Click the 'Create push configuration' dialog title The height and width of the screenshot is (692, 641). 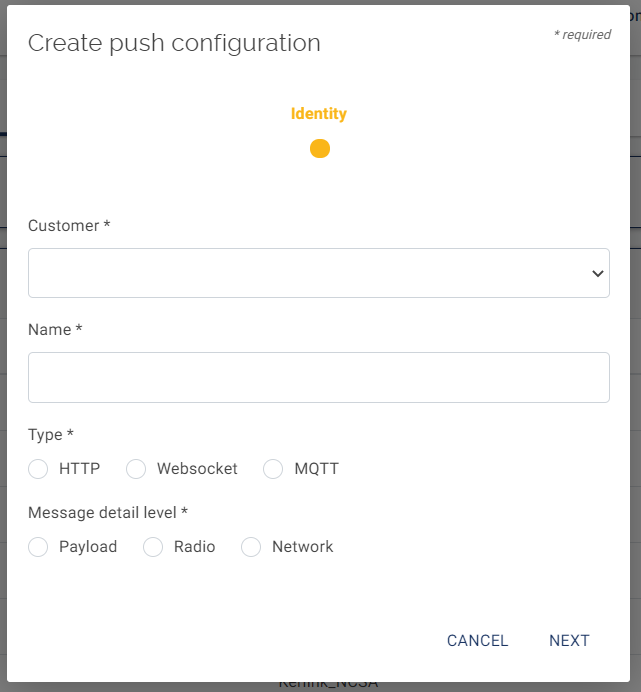pos(174,43)
